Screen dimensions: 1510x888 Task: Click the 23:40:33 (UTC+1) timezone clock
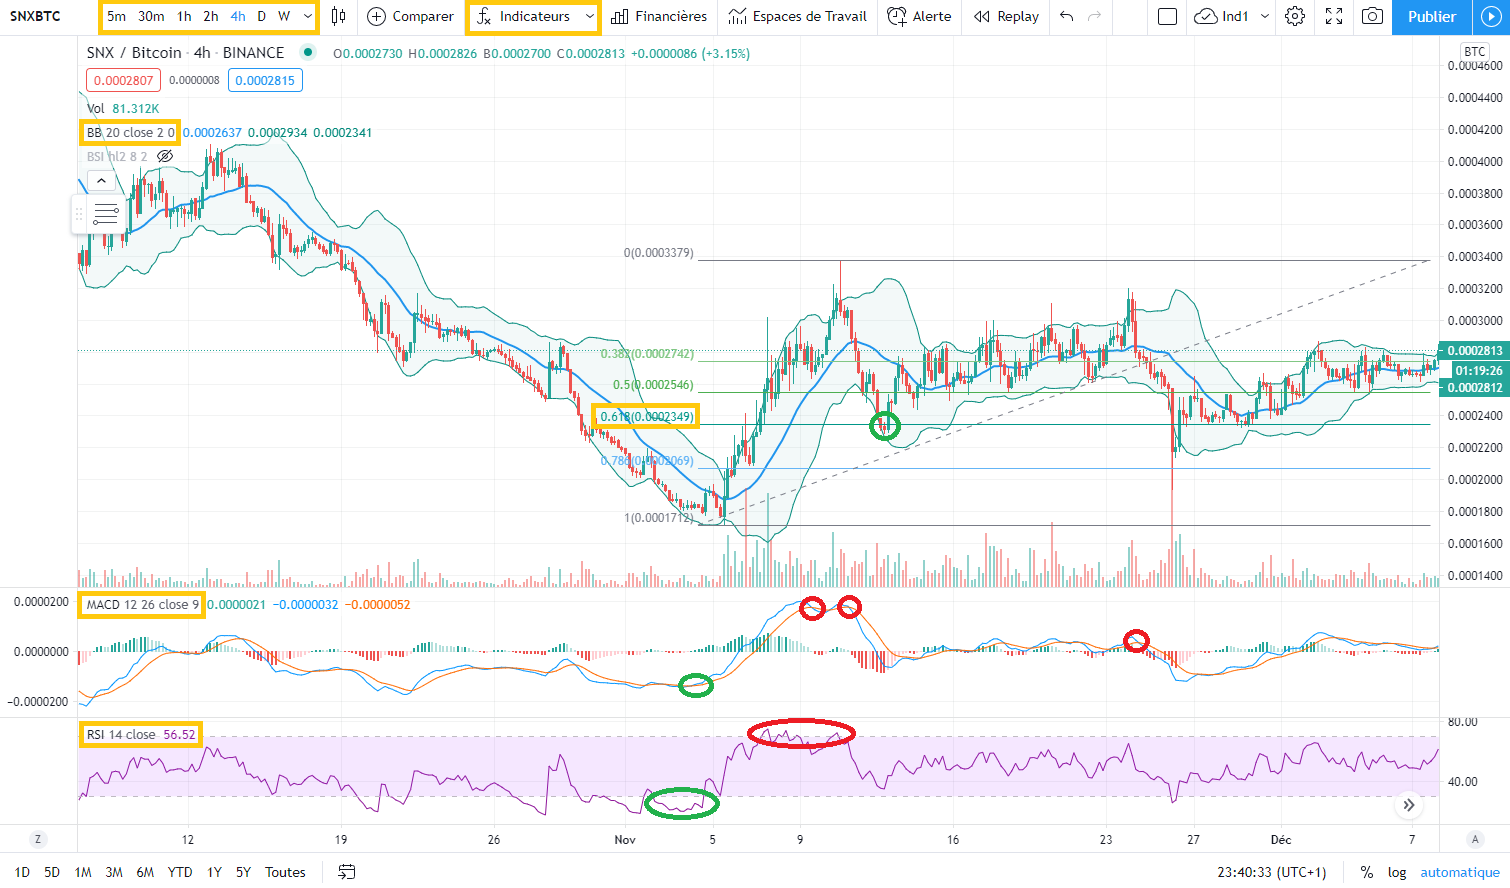click(1272, 872)
